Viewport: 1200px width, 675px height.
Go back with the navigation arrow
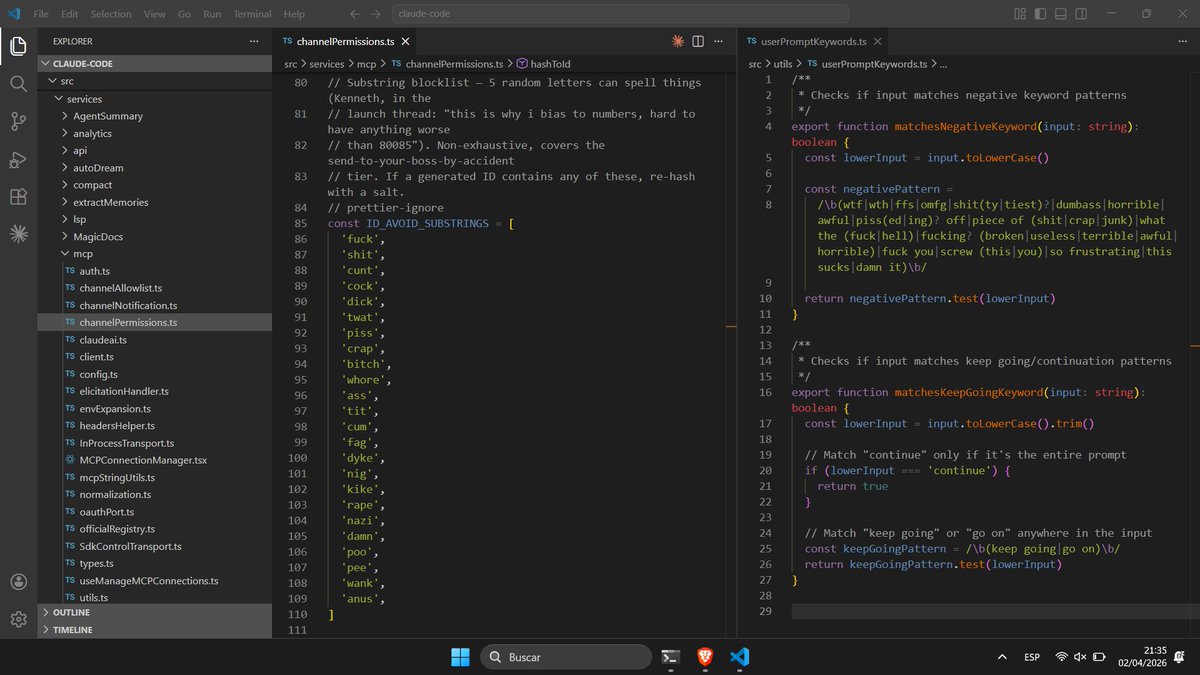pyautogui.click(x=355, y=14)
